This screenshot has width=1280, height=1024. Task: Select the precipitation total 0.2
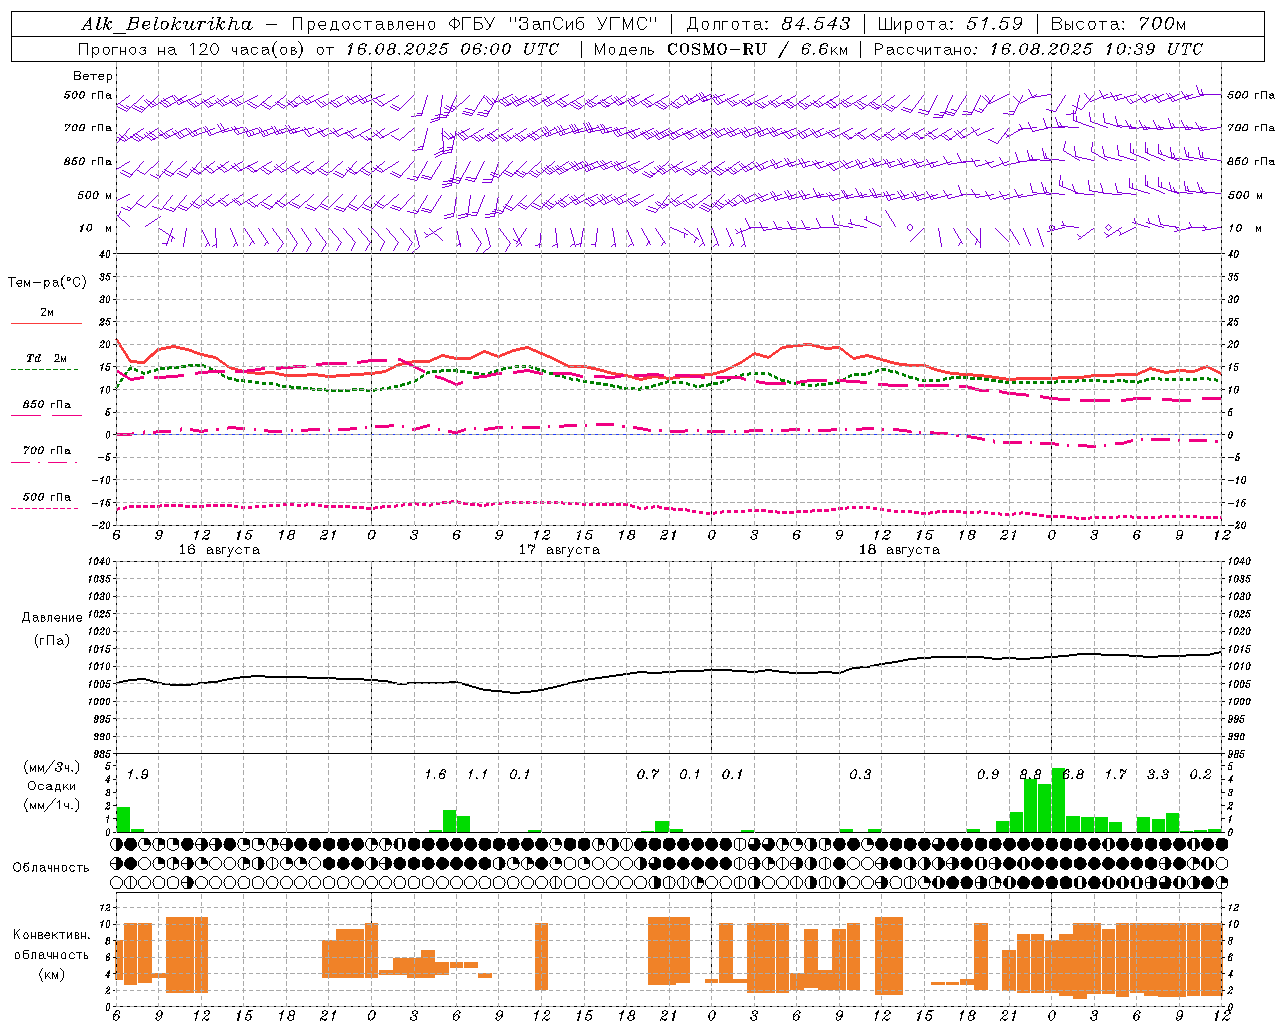(x=1200, y=775)
